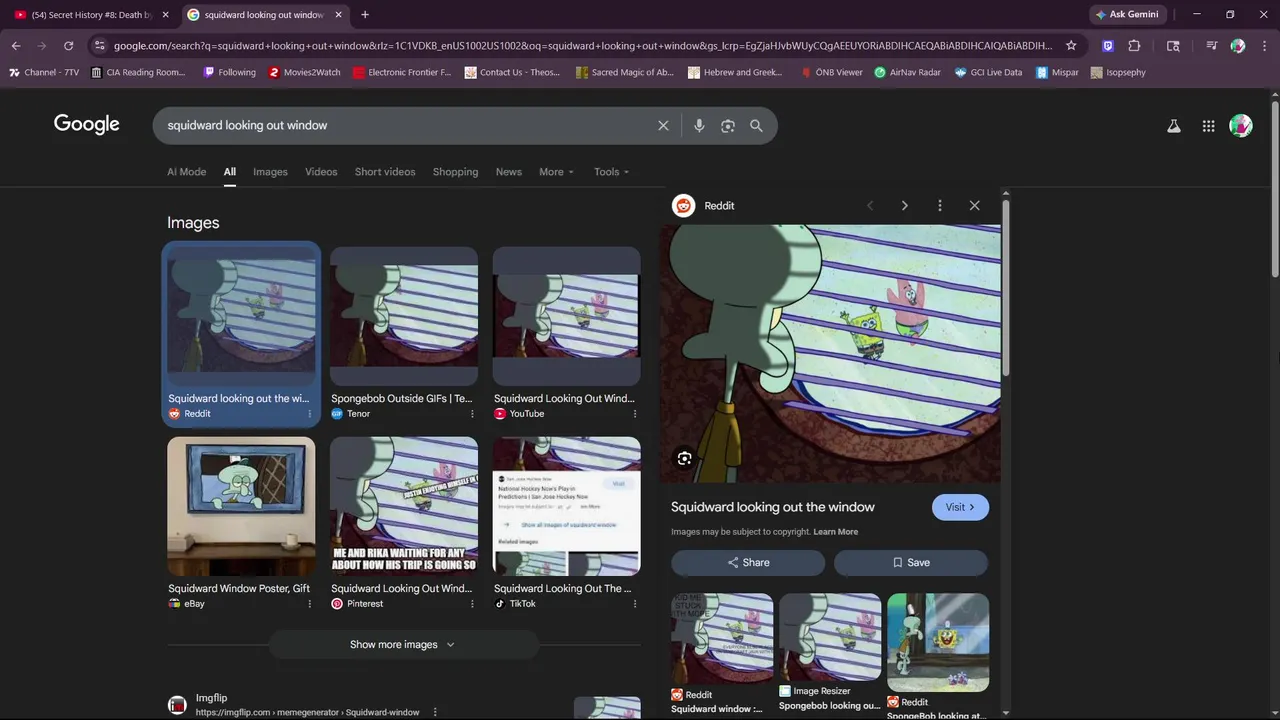Go back to previous page
1280x720 pixels.
pyautogui.click(x=16, y=45)
